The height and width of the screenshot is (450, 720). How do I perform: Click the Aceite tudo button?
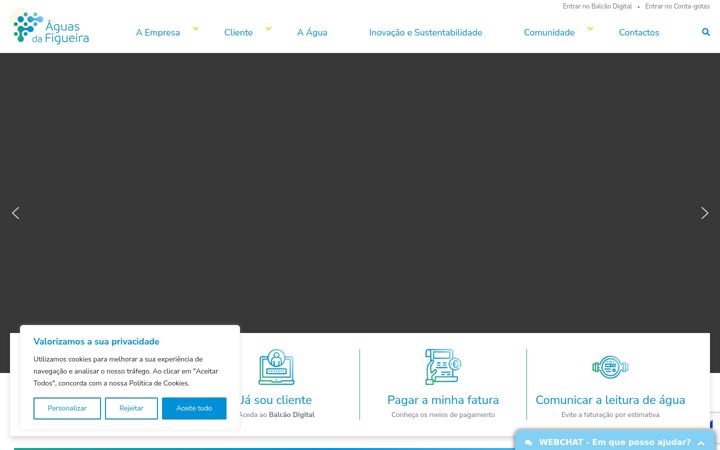194,408
